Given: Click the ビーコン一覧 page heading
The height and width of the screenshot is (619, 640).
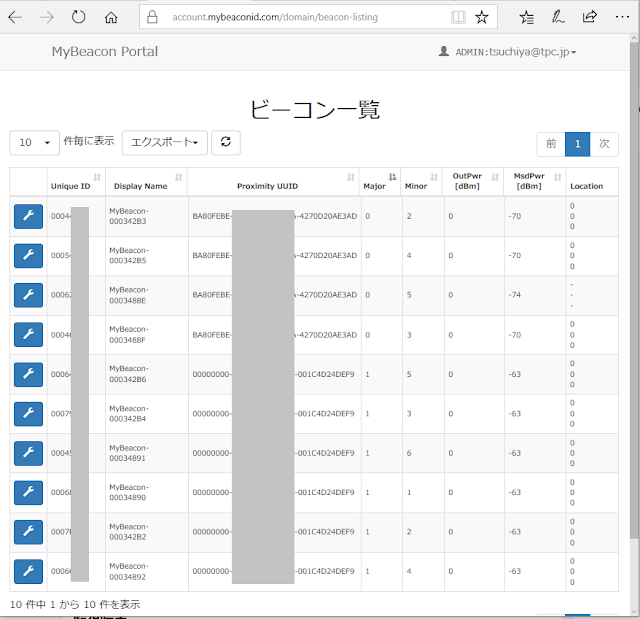Looking at the screenshot, I should point(315,109).
